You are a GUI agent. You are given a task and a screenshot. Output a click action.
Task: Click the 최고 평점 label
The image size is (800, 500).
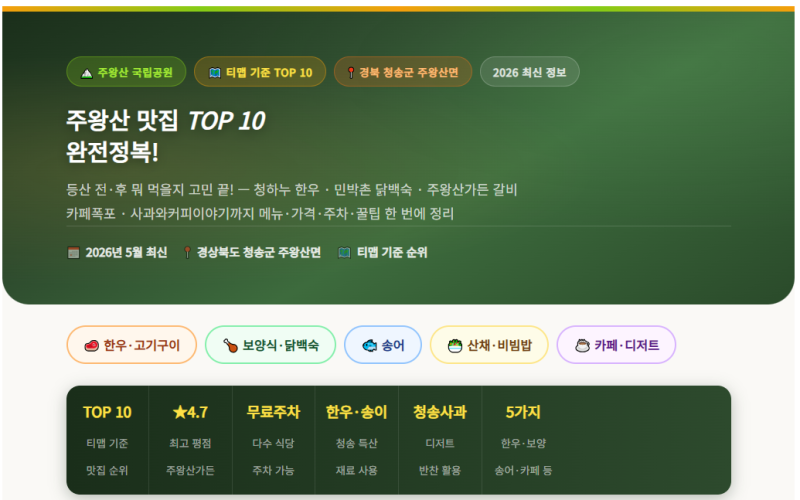coord(190,443)
